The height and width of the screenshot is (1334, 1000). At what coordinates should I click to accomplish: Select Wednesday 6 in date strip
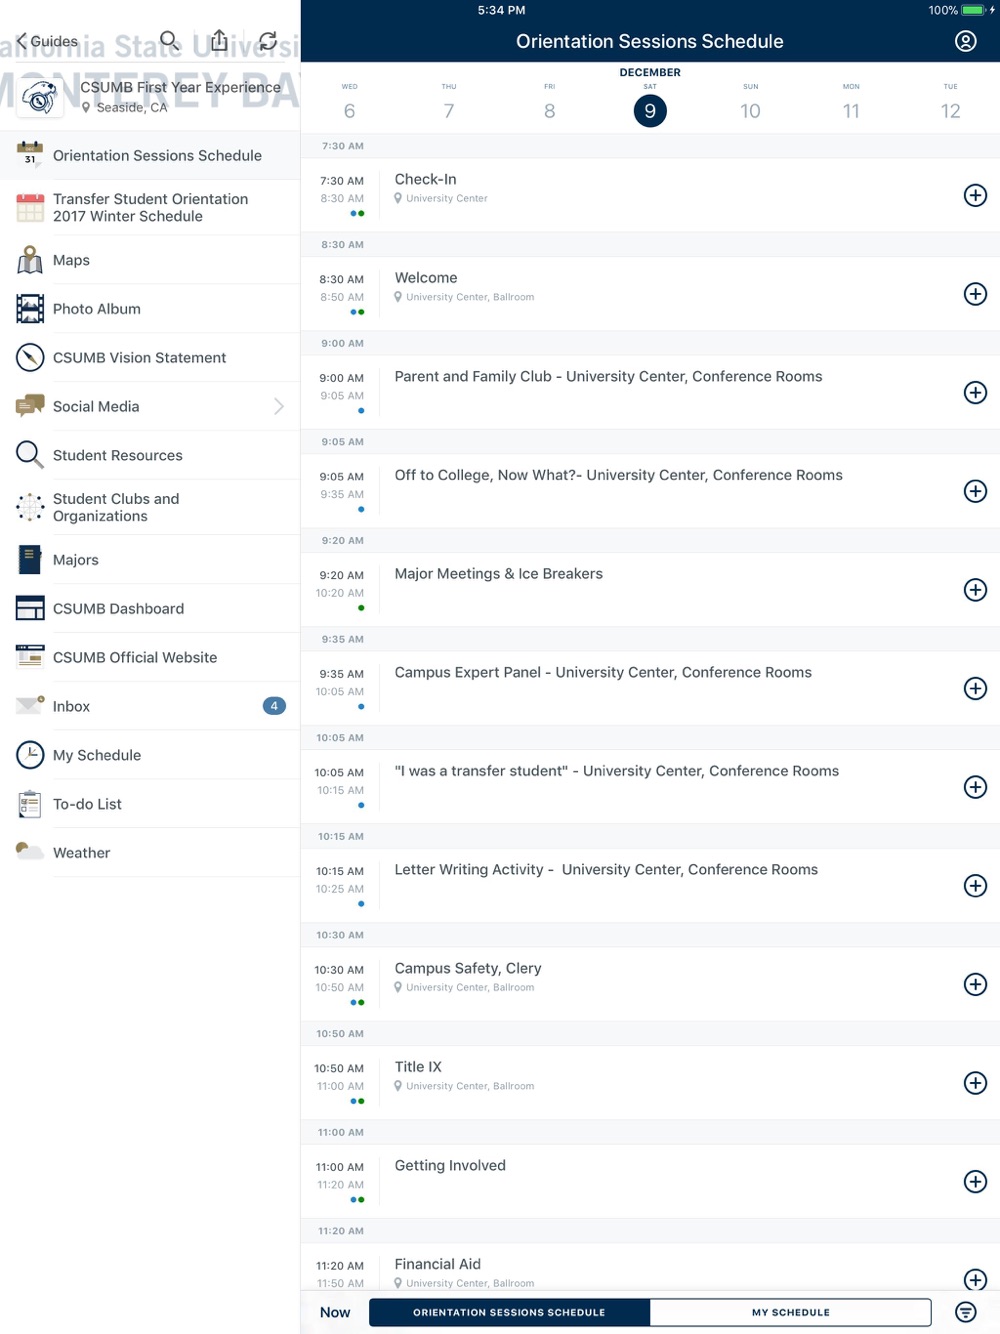[349, 103]
